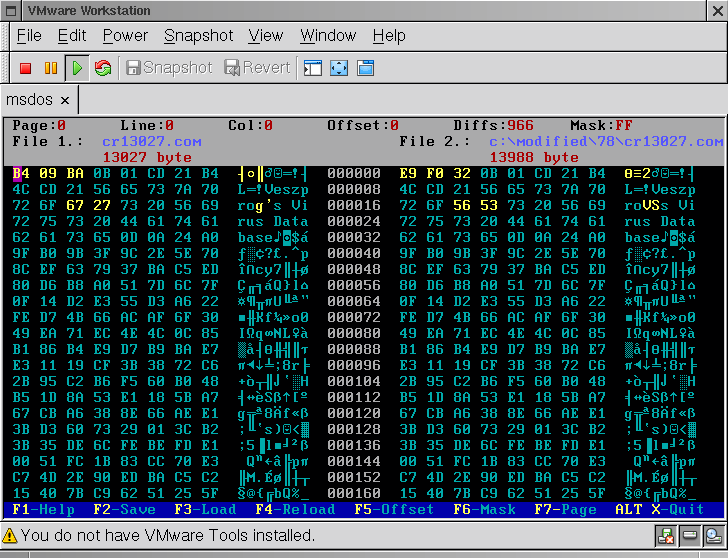Click the Snapshot toolbar button
The width and height of the screenshot is (728, 558).
pos(168,68)
